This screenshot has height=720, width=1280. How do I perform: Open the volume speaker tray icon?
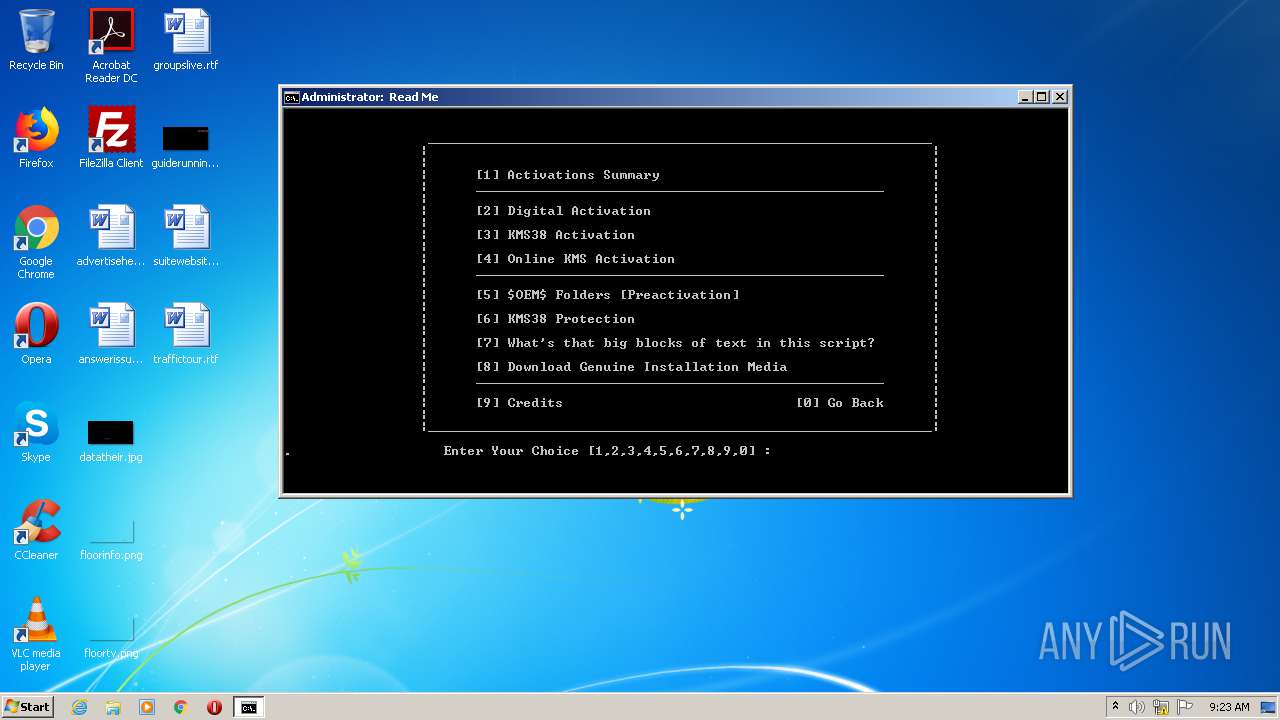click(x=1137, y=707)
